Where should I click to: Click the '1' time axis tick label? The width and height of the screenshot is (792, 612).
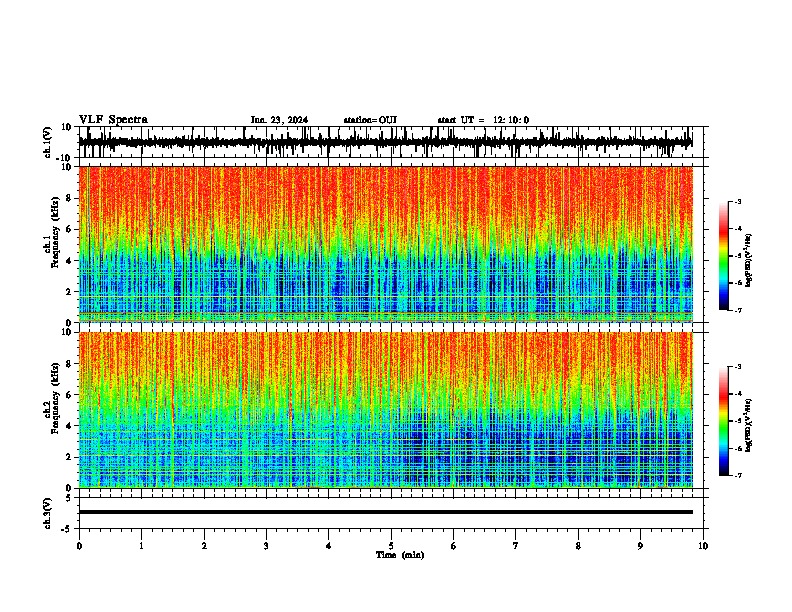pos(141,546)
